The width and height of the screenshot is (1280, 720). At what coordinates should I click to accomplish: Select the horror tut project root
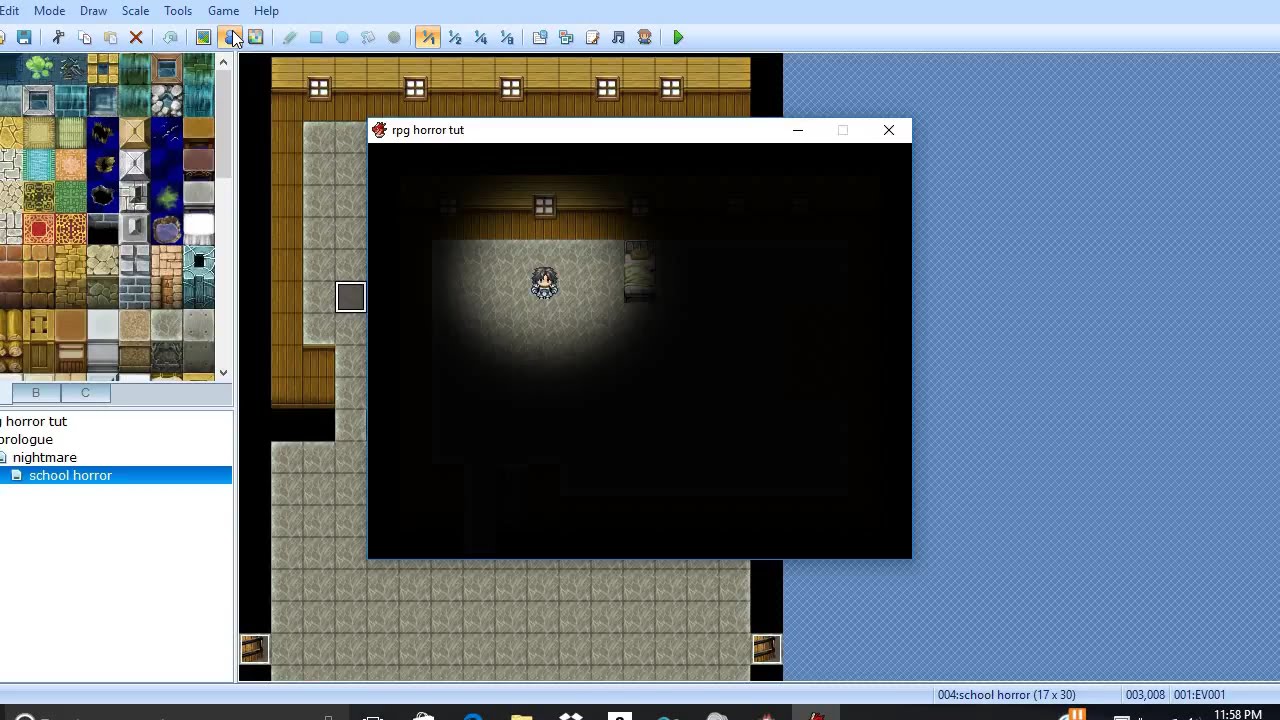tap(36, 421)
